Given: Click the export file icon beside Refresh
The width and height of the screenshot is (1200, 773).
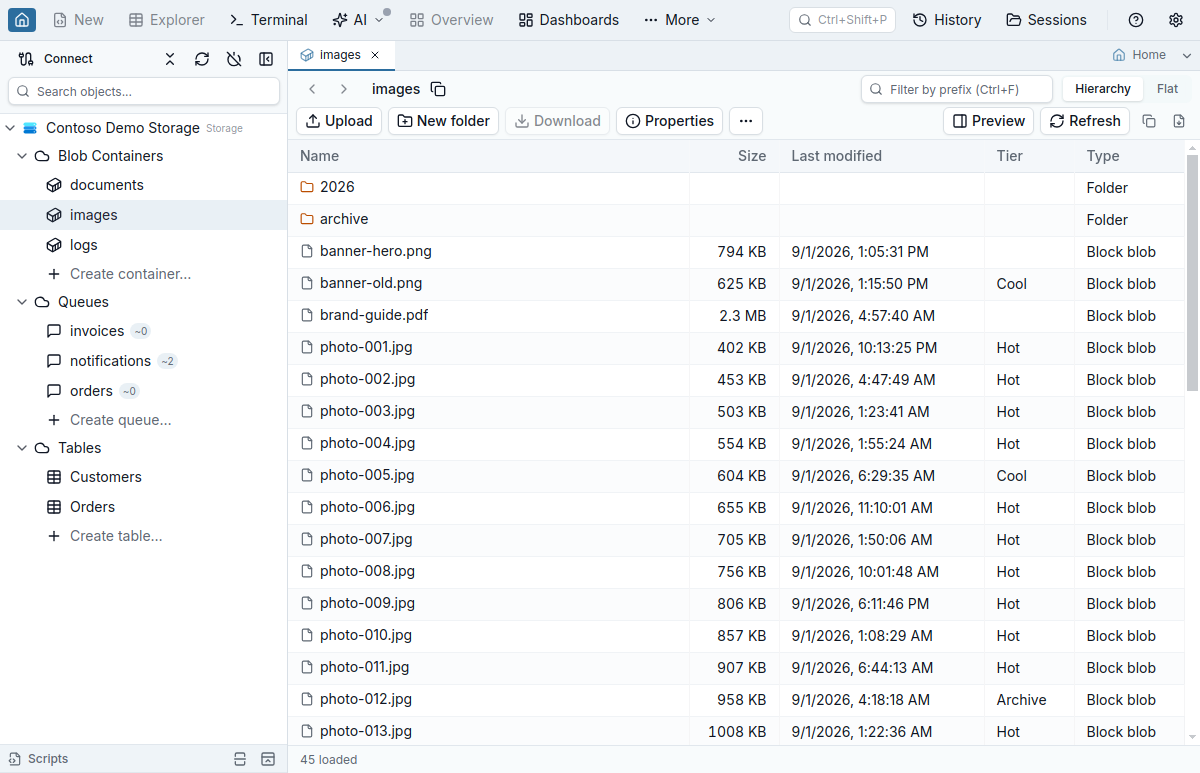Looking at the screenshot, I should click(x=1179, y=121).
